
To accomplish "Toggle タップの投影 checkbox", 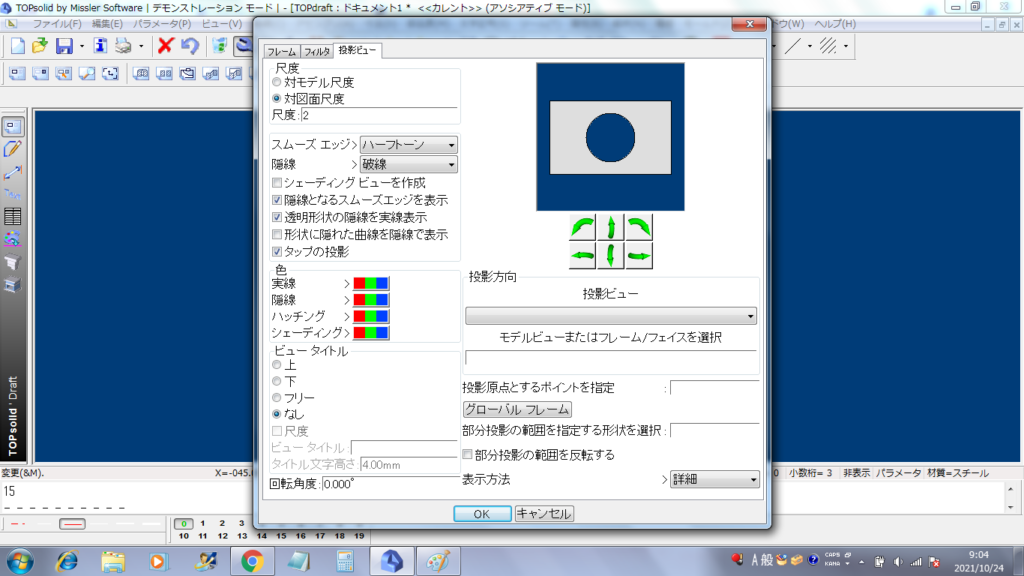I will click(277, 251).
